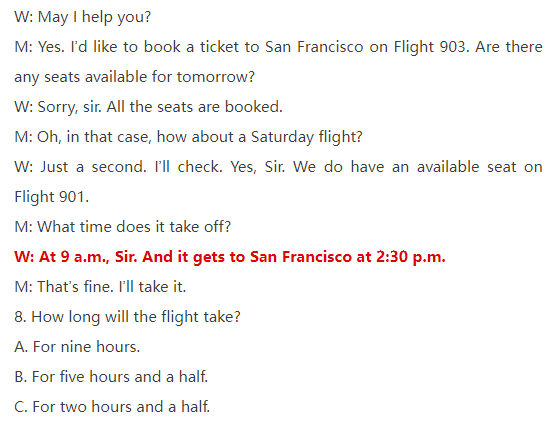Image resolution: width=551 pixels, height=422 pixels.
Task: Click the text "Flight 901."
Action: point(52,197)
